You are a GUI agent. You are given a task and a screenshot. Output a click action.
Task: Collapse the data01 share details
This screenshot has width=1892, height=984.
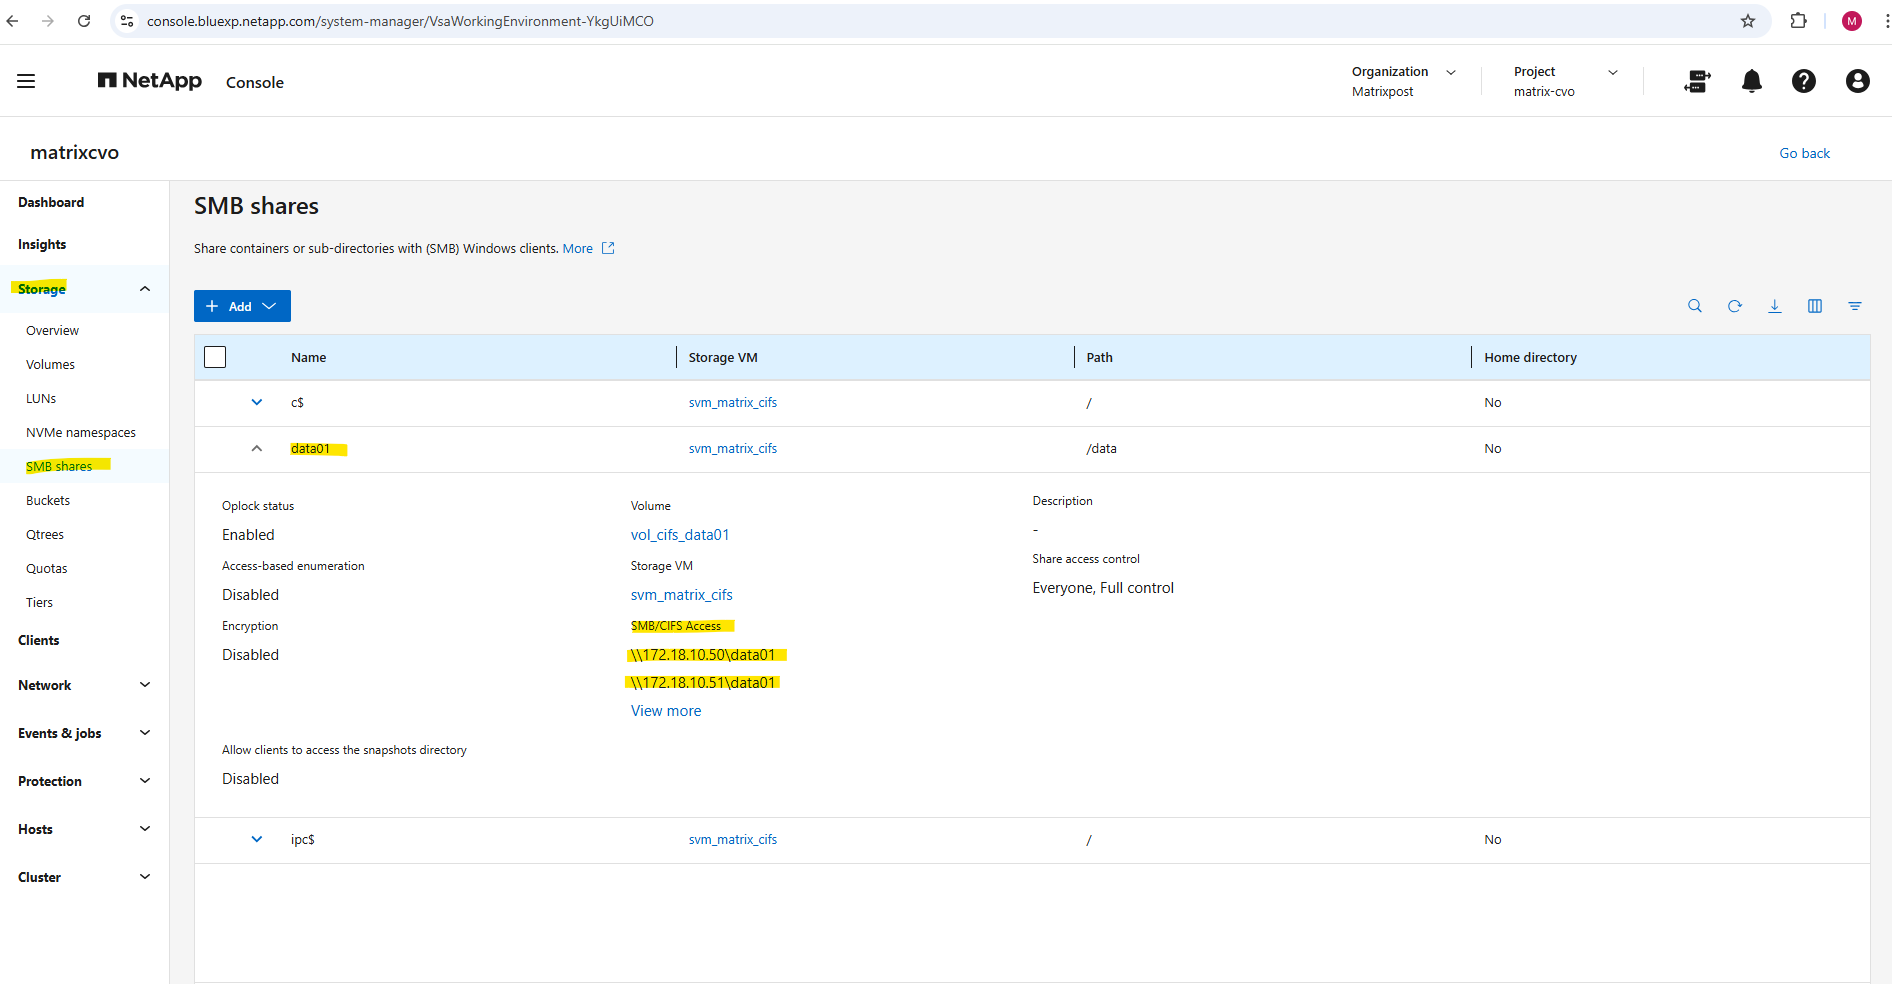tap(257, 449)
